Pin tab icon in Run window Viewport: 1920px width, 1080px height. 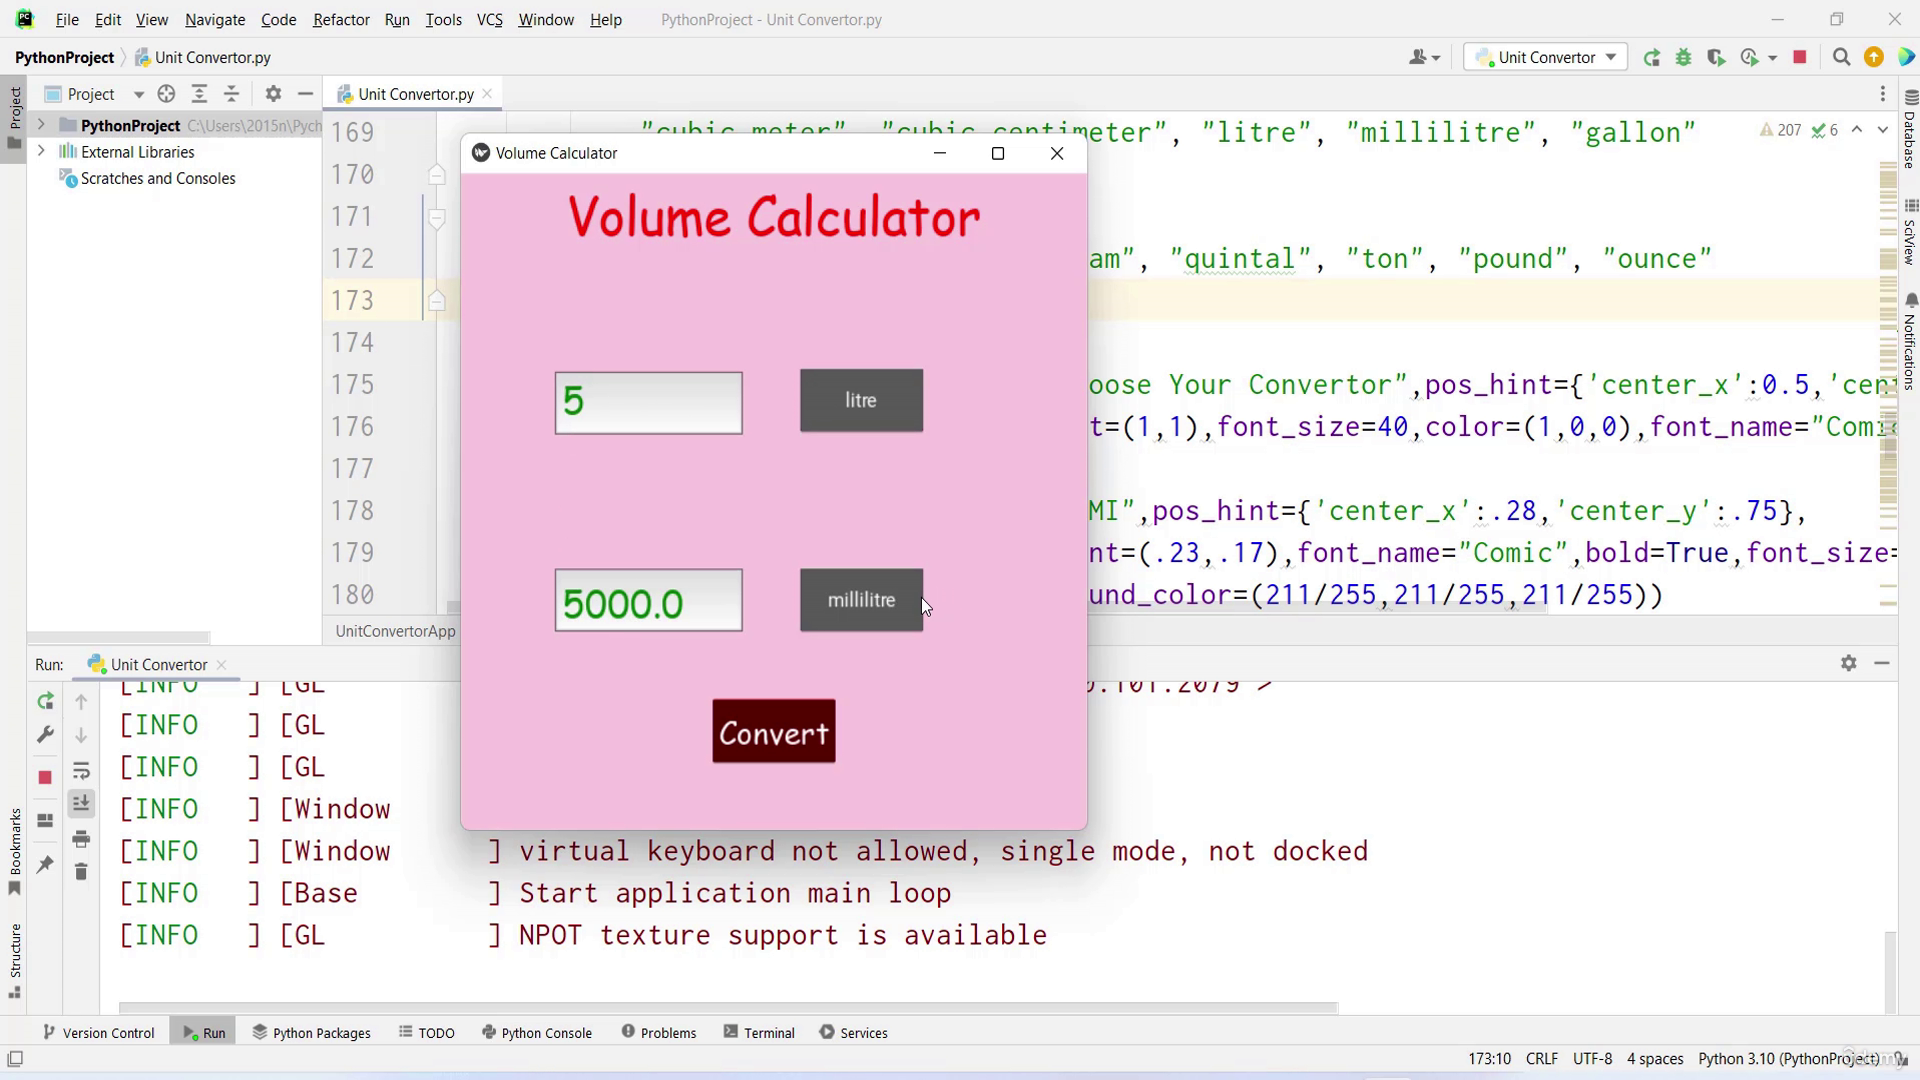45,864
